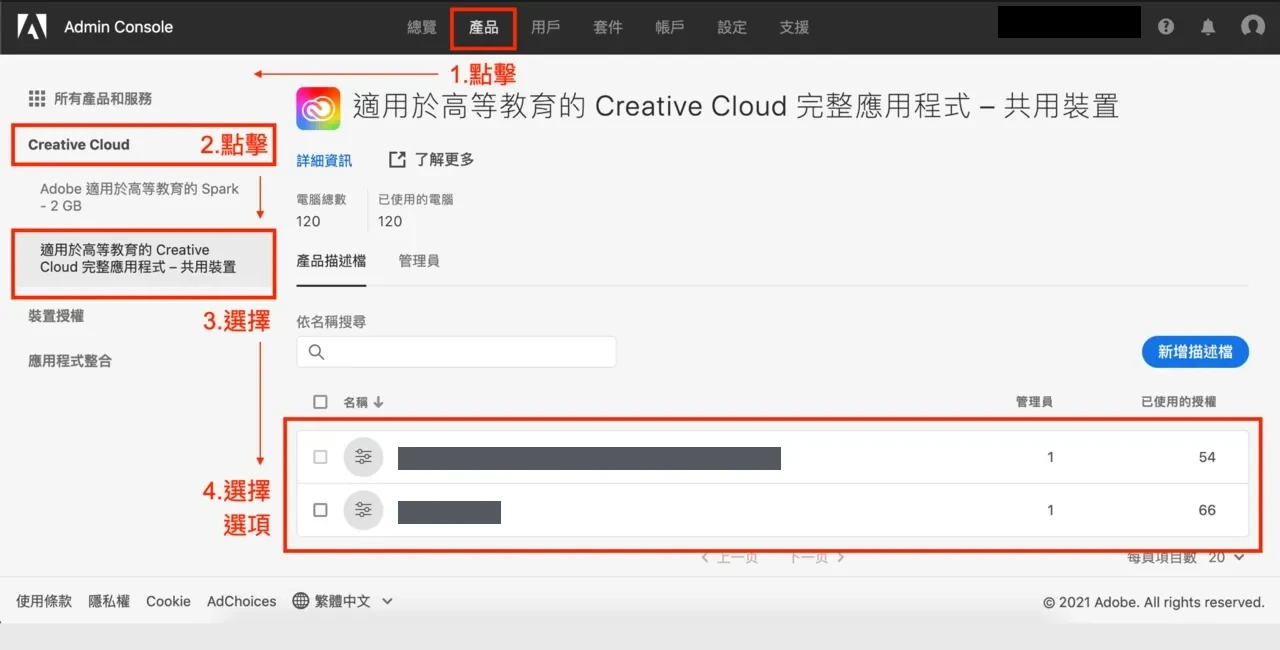Viewport: 1280px width, 650px height.
Task: Click the 管理員 column header
Action: point(1034,402)
